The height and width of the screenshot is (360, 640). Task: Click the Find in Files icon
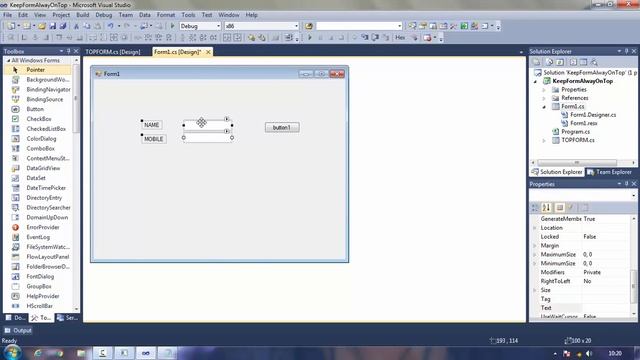tap(309, 26)
